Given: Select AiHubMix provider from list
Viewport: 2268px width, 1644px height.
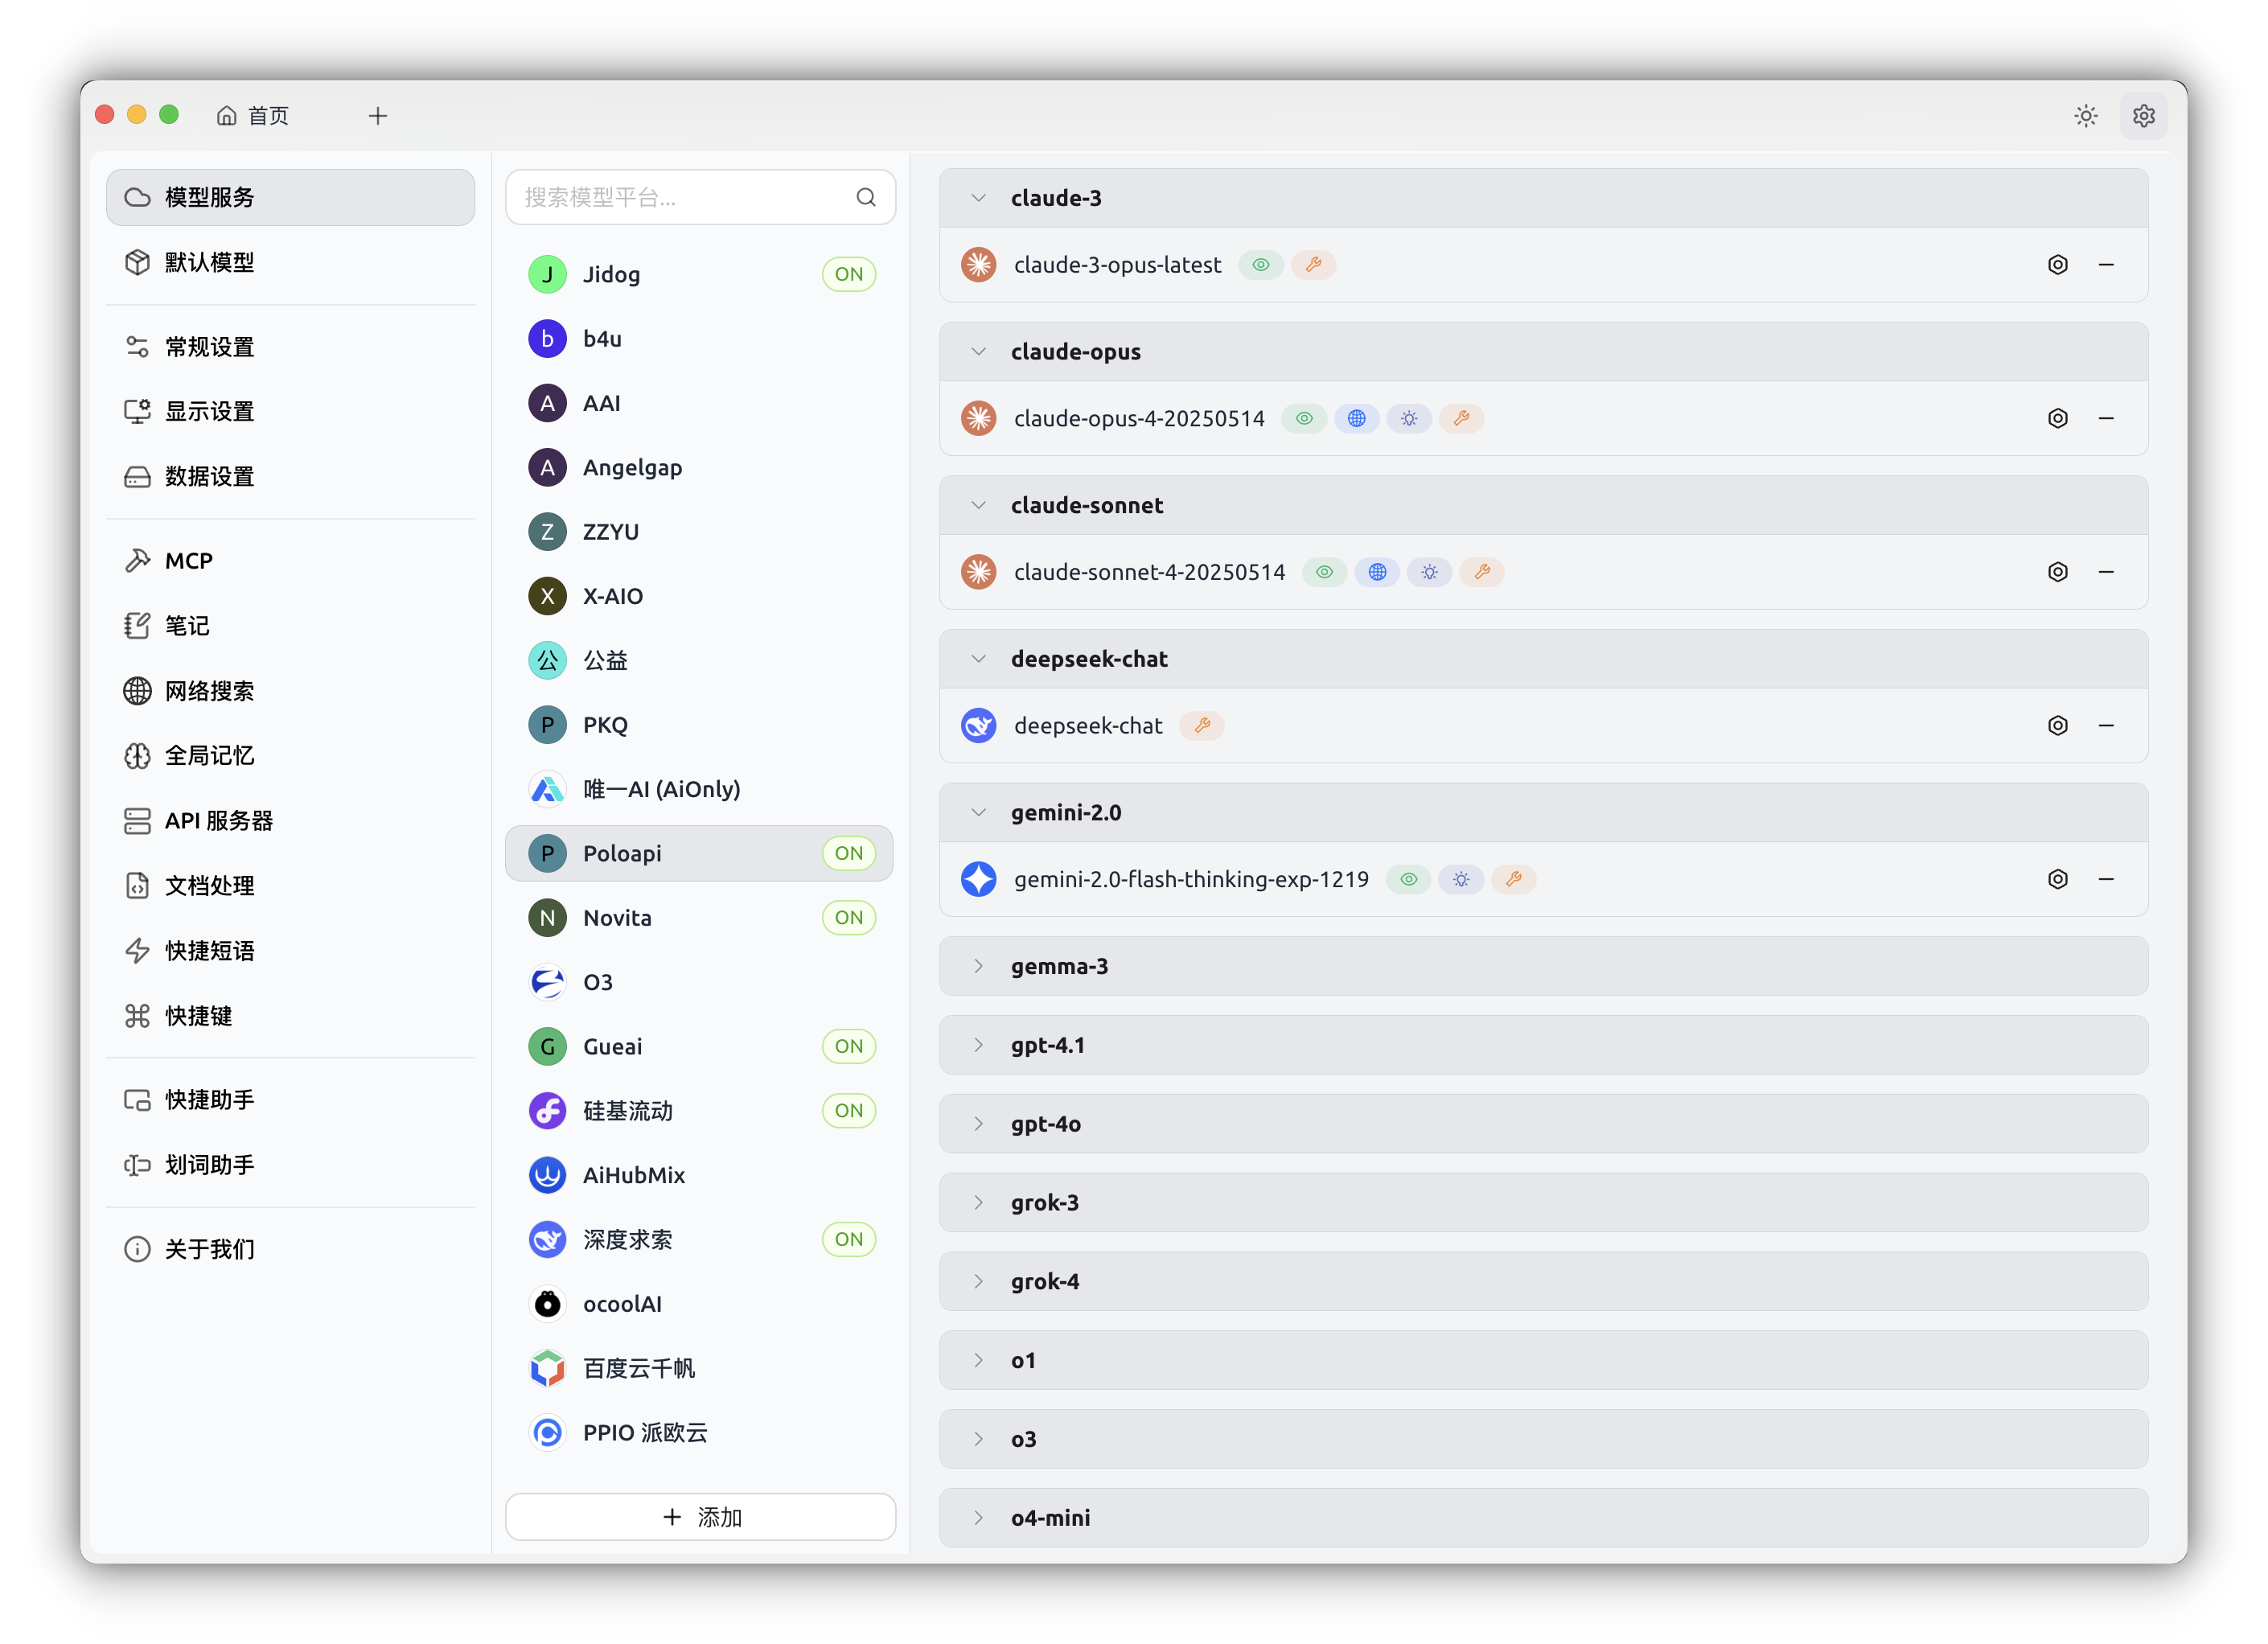Looking at the screenshot, I should click(x=699, y=1175).
